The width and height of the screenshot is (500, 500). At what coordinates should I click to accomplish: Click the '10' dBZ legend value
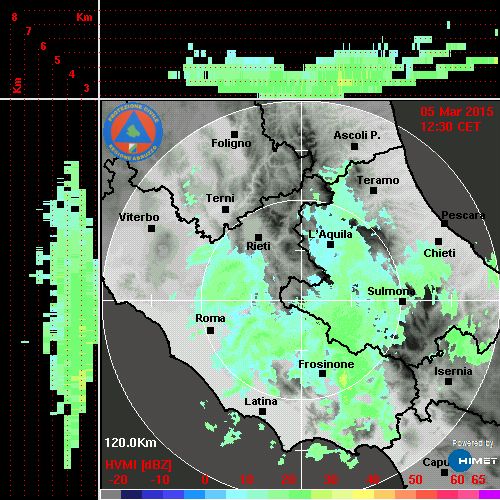tap(247, 480)
